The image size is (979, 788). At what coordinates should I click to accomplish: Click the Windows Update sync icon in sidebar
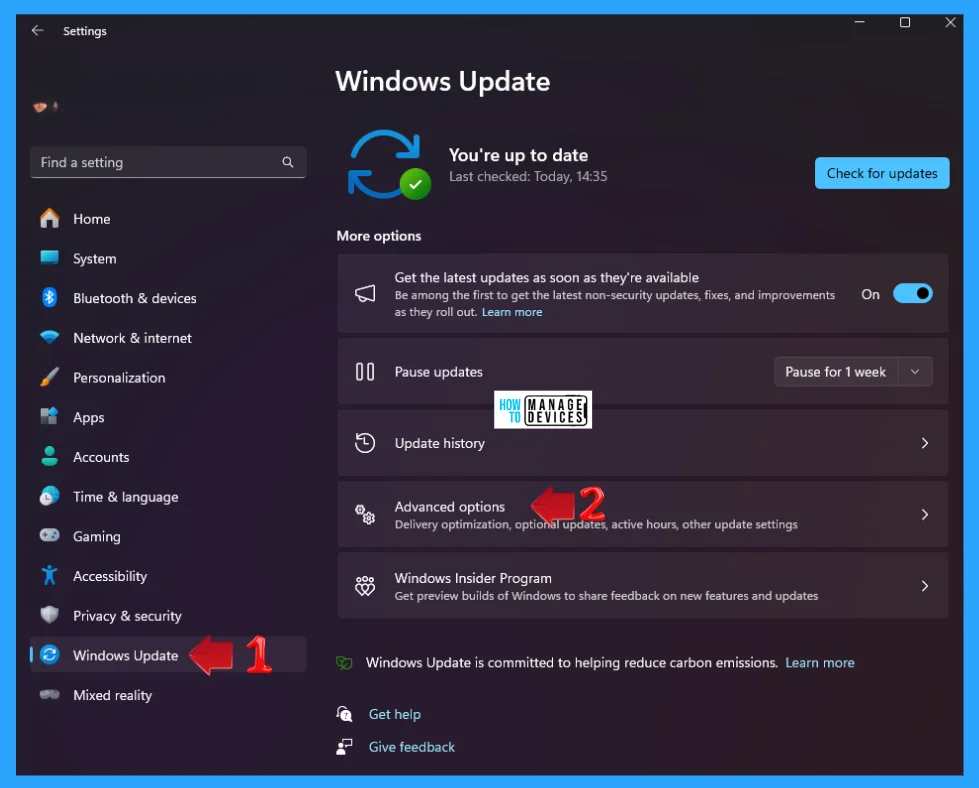pos(49,655)
